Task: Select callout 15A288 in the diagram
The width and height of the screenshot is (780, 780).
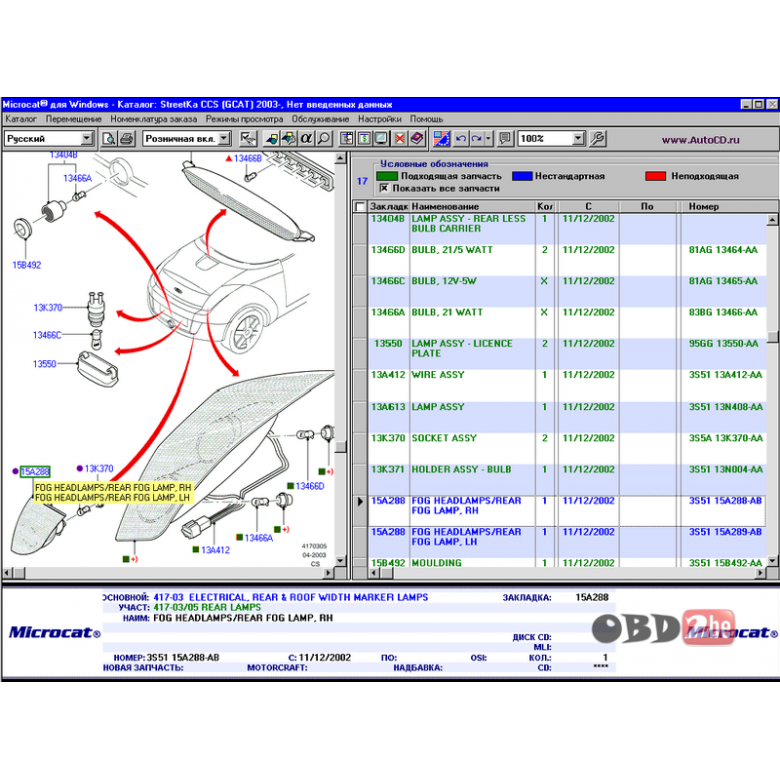Action: click(x=35, y=472)
